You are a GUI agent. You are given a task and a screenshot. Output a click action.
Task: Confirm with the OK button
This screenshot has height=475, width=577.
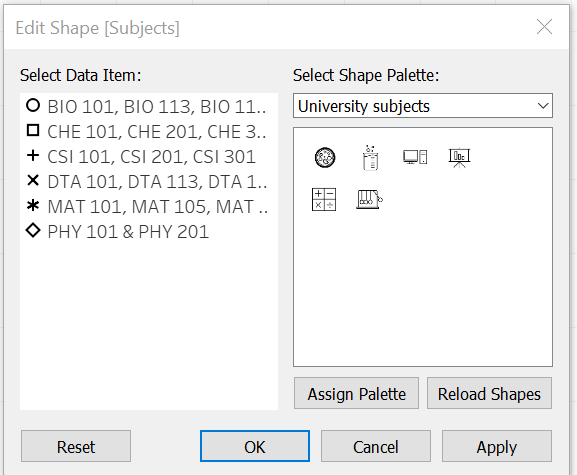(255, 446)
